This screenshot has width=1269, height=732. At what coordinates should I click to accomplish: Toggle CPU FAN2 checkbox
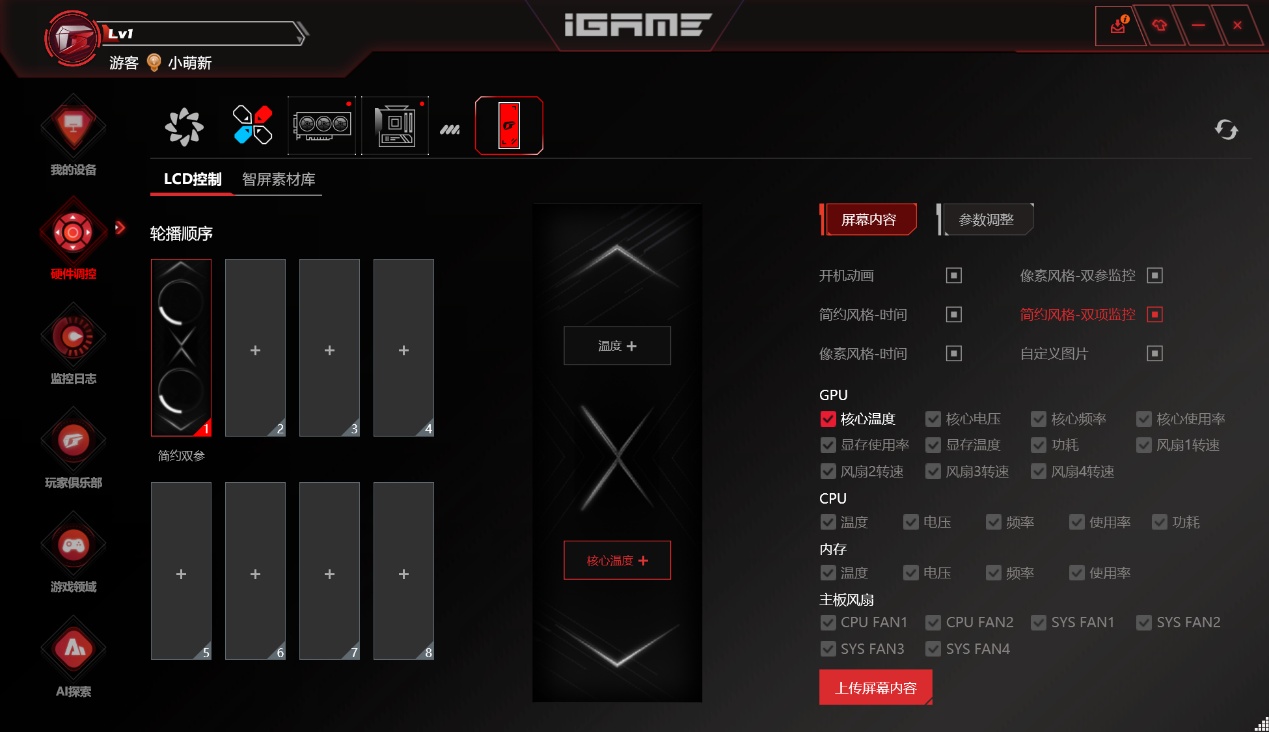(933, 622)
